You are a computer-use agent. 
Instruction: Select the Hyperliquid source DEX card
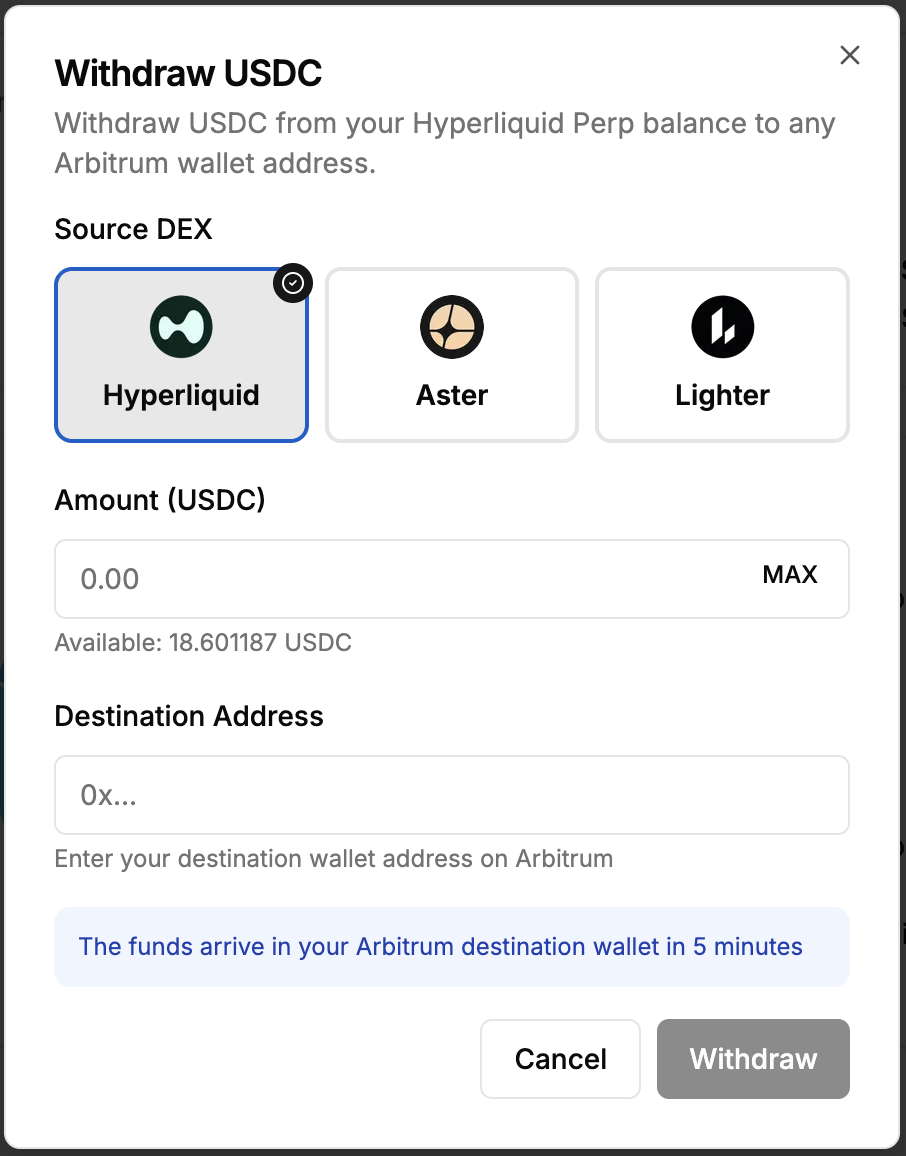click(x=181, y=355)
